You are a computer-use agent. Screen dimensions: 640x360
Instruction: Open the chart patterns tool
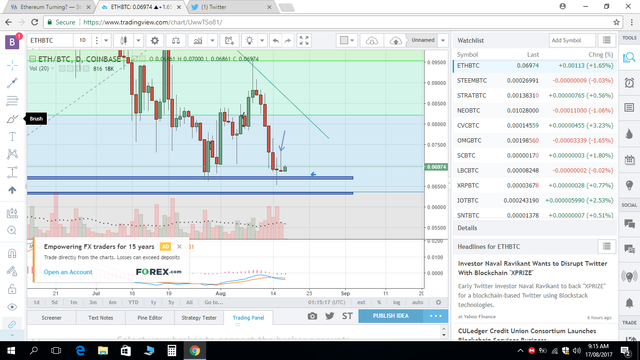[x=12, y=154]
